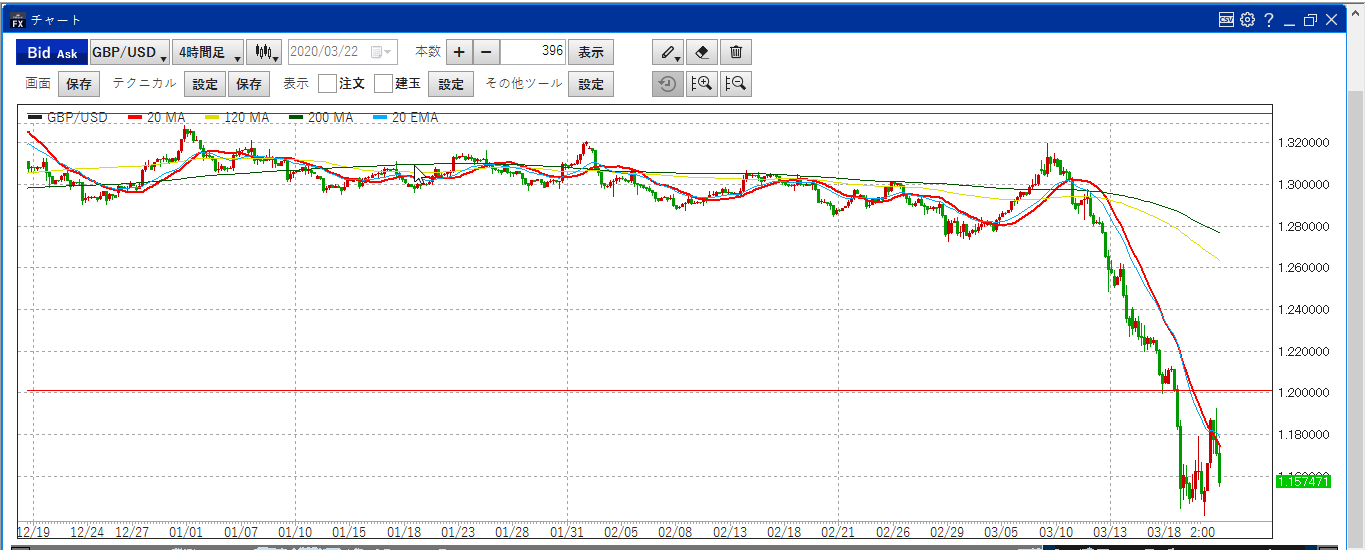Image resolution: width=1366 pixels, height=550 pixels.
Task: Maximize the chart window
Action: [1310, 19]
